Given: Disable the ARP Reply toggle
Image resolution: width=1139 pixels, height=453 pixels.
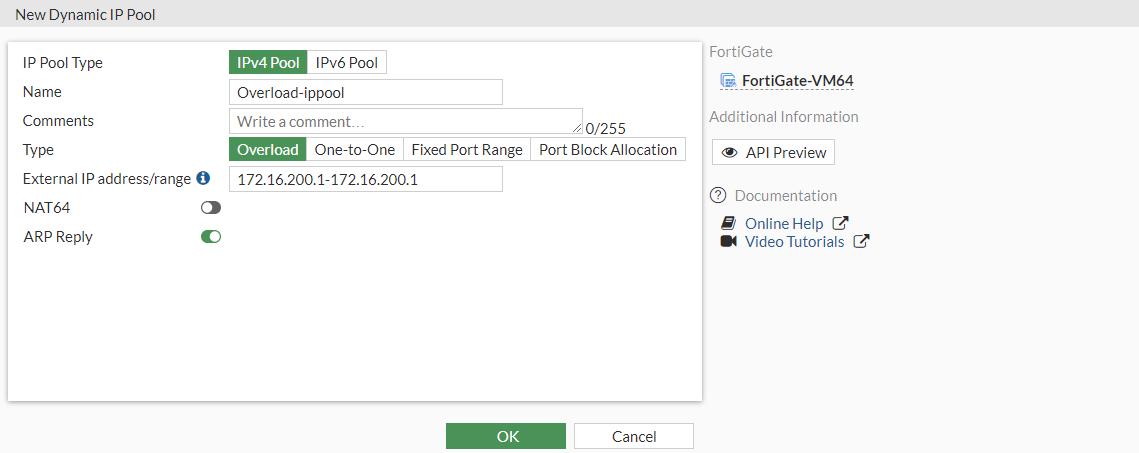Looking at the screenshot, I should tap(211, 237).
